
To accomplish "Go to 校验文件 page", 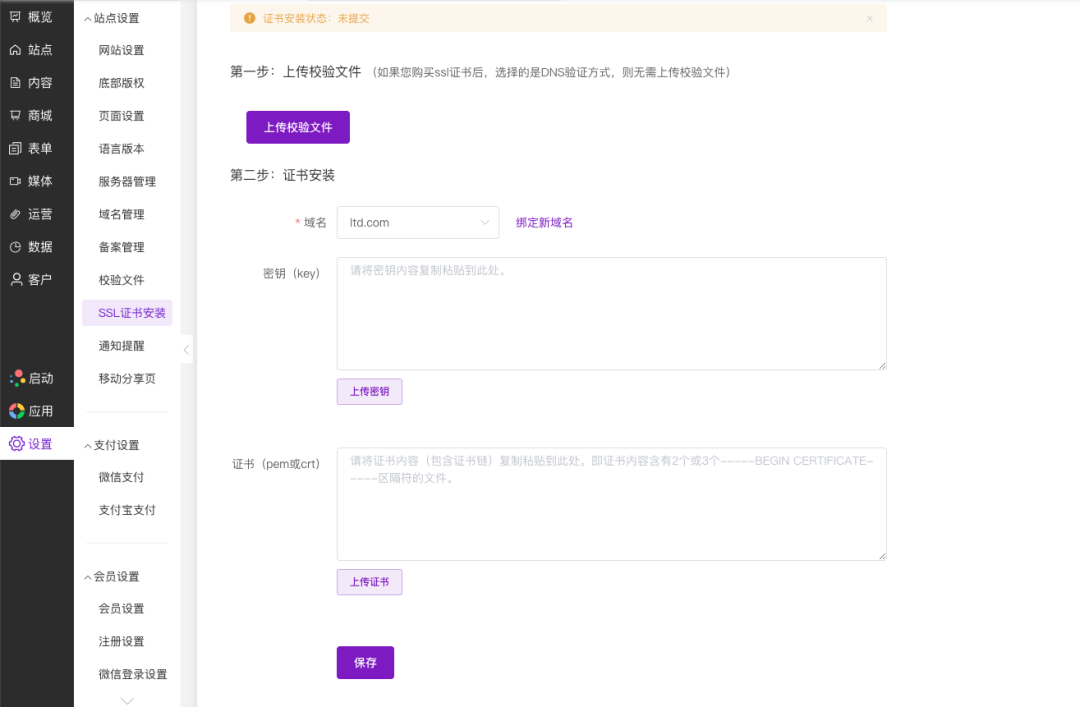I will coord(121,280).
